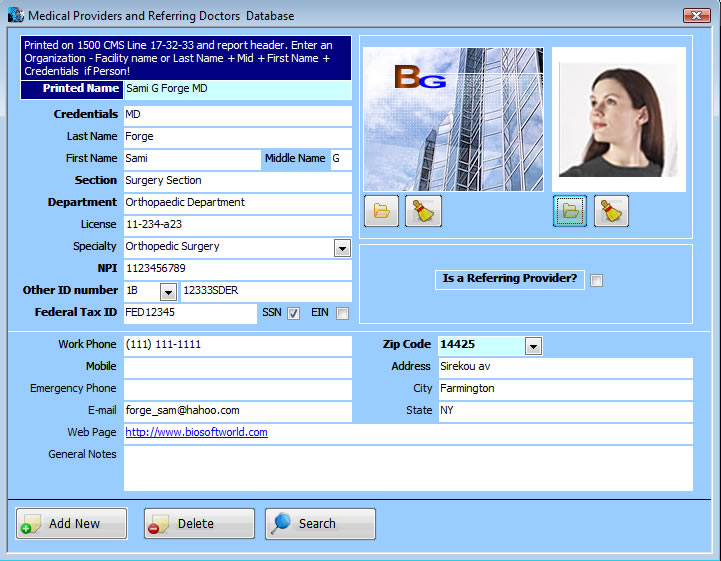Click the NPI field 1123456789

(x=238, y=270)
